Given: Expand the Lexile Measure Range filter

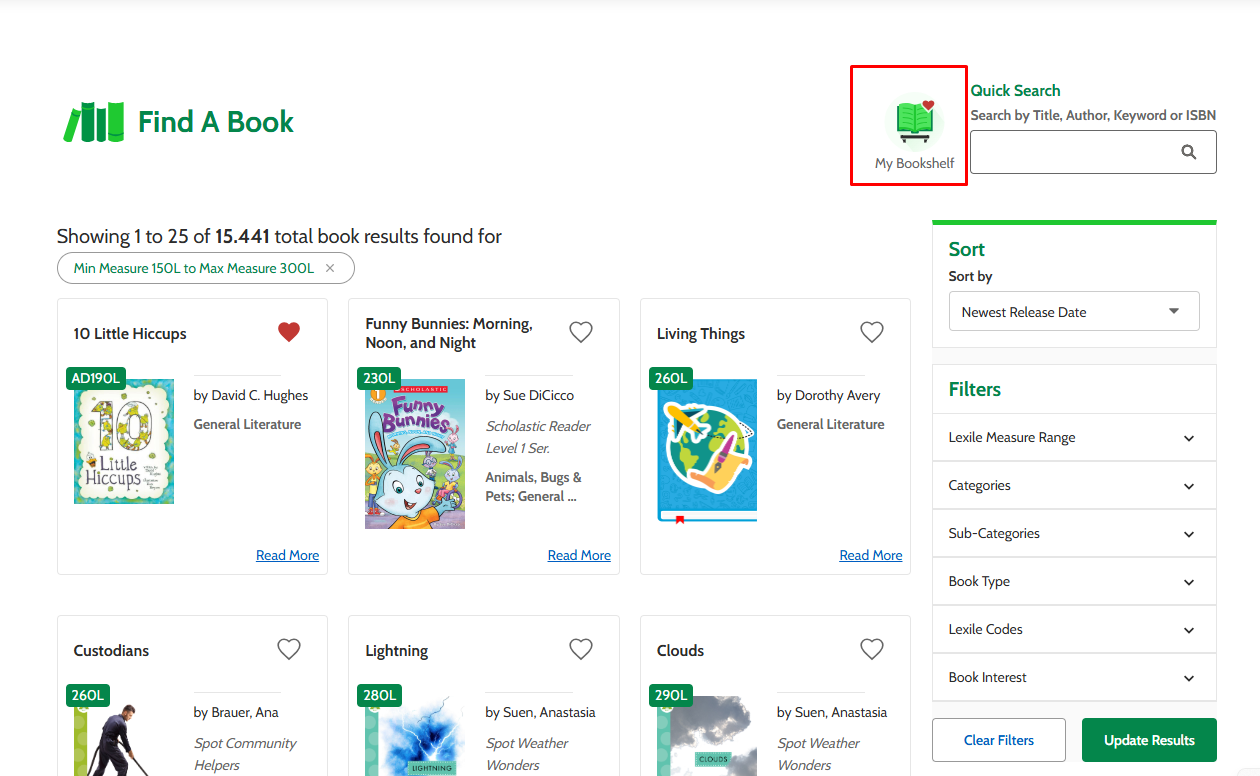Looking at the screenshot, I should coord(1074,437).
